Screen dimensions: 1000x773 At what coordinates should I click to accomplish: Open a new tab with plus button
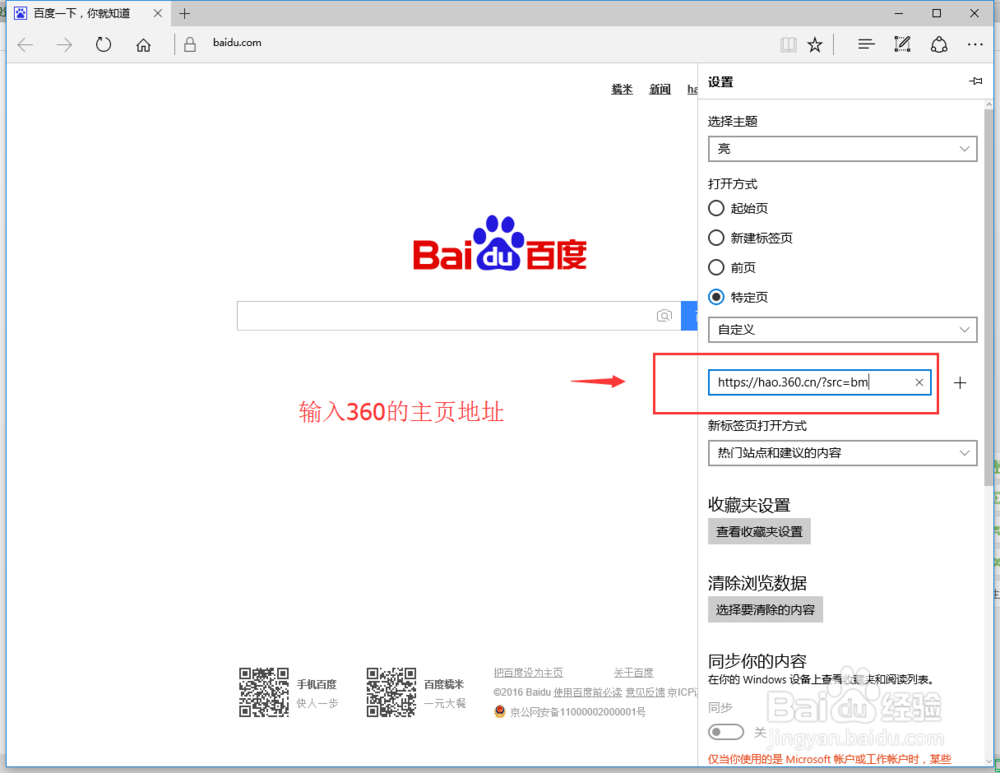point(185,13)
